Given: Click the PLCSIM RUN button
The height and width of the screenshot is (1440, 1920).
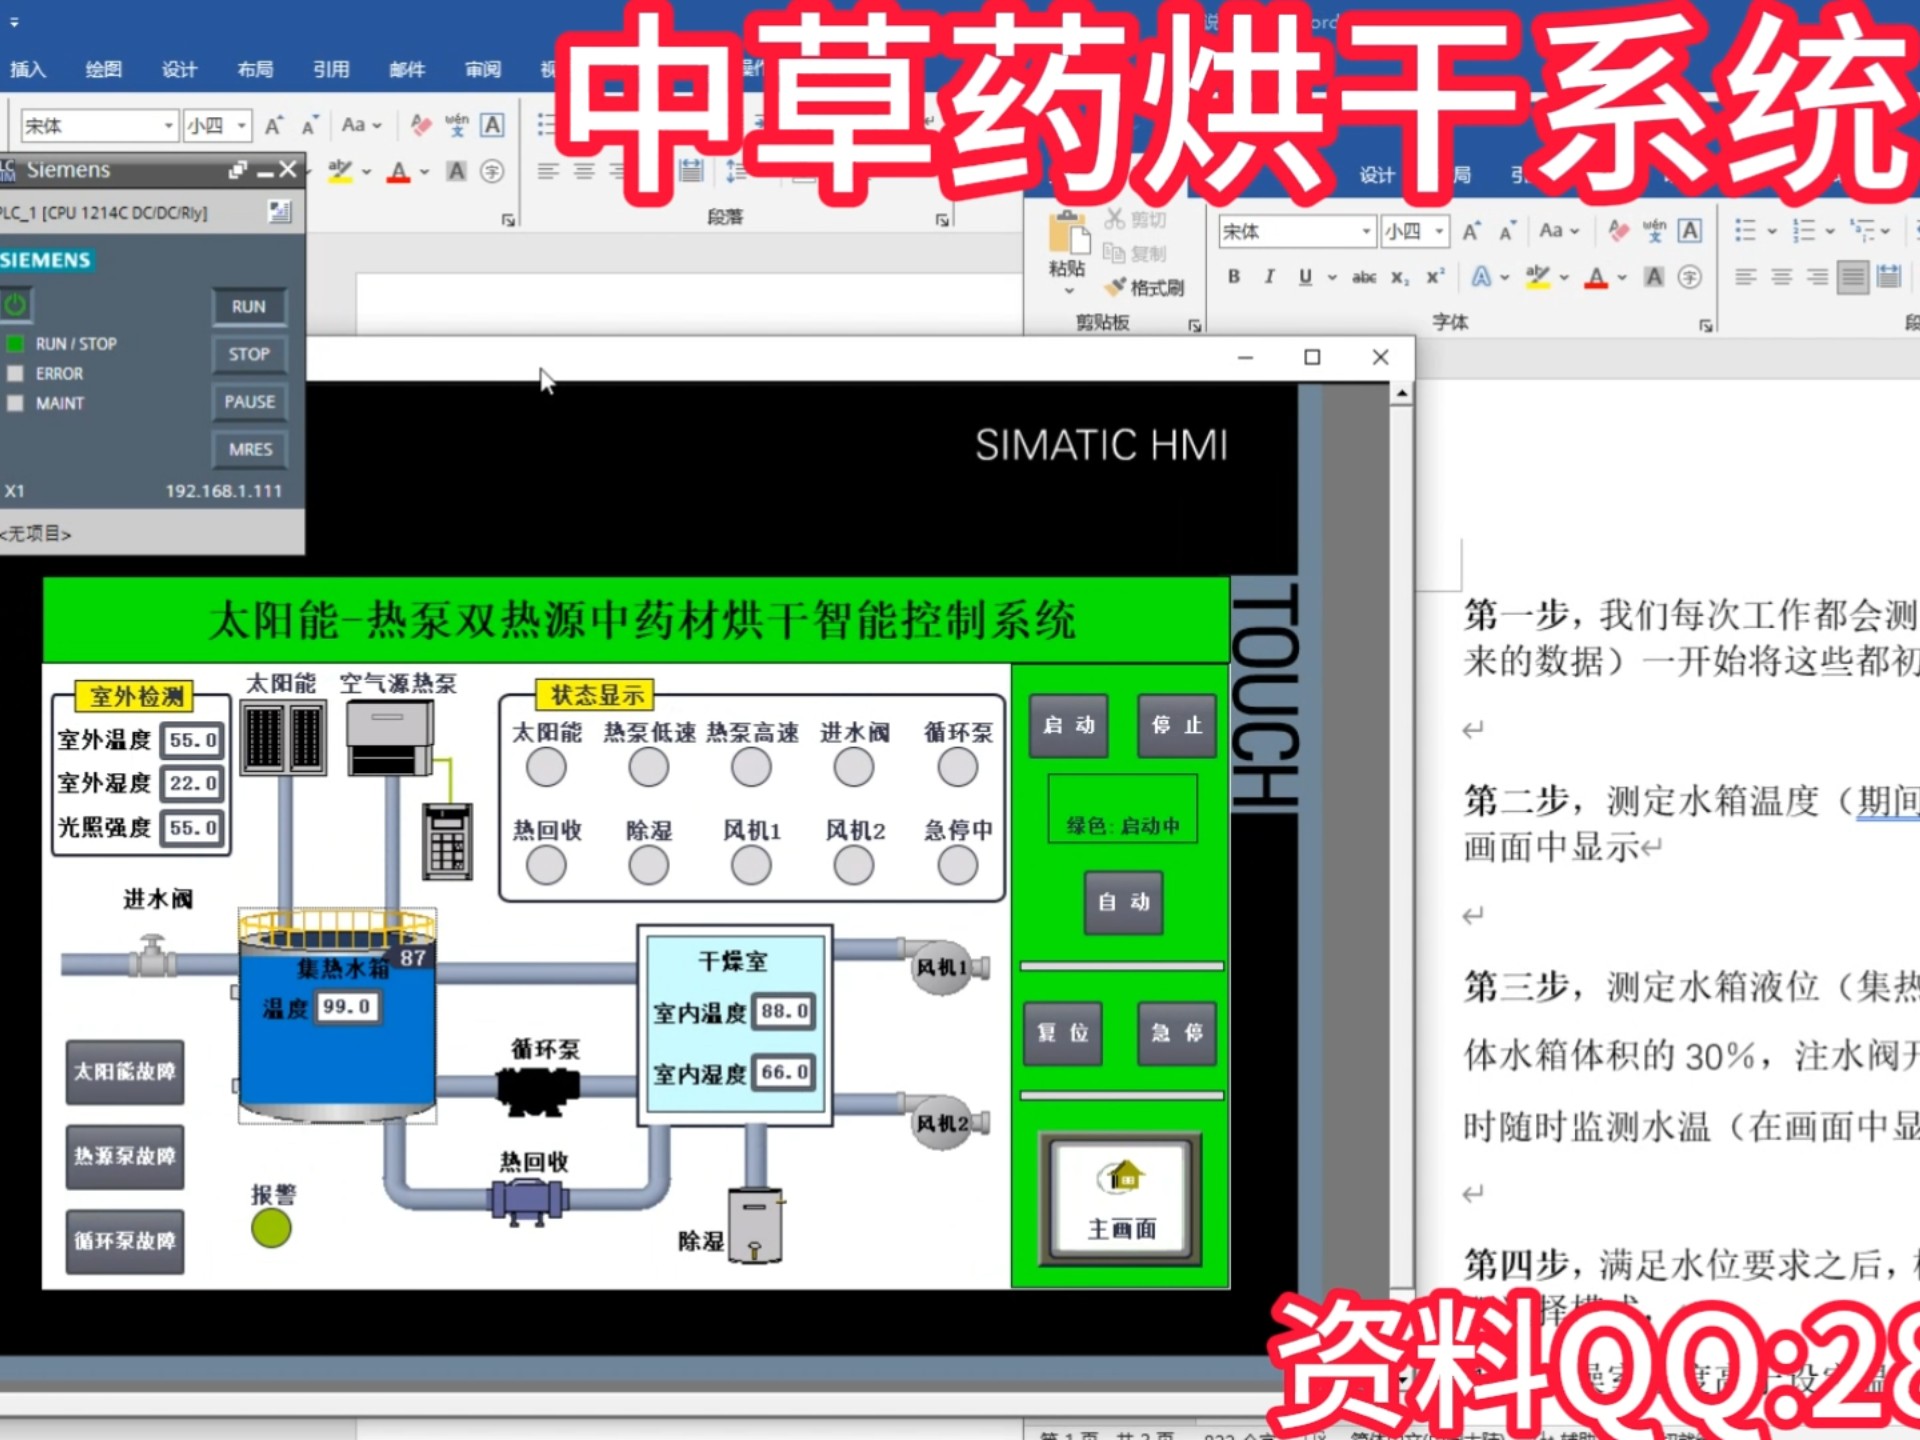Looking at the screenshot, I should pyautogui.click(x=249, y=307).
